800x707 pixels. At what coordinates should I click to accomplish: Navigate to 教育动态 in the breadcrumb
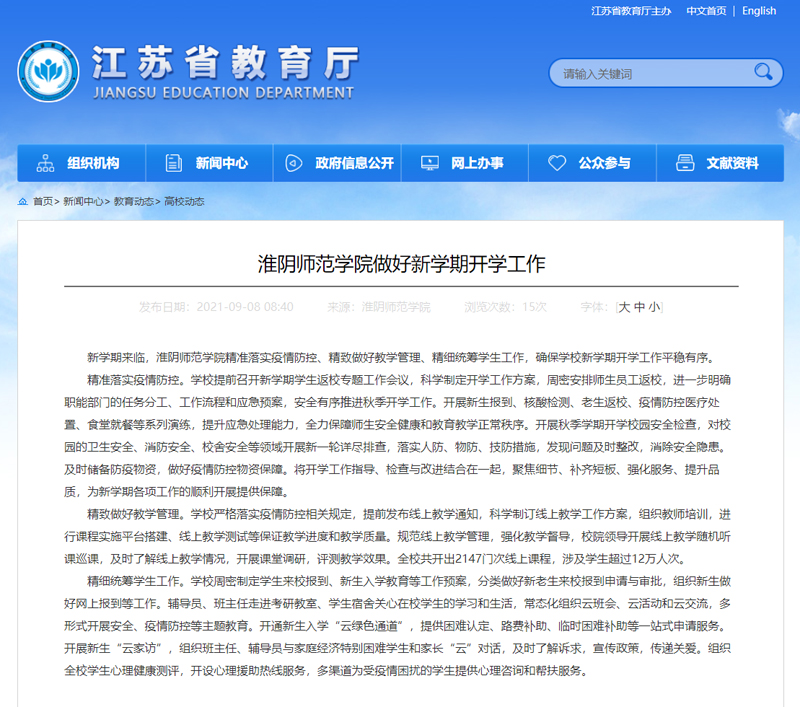(x=134, y=201)
